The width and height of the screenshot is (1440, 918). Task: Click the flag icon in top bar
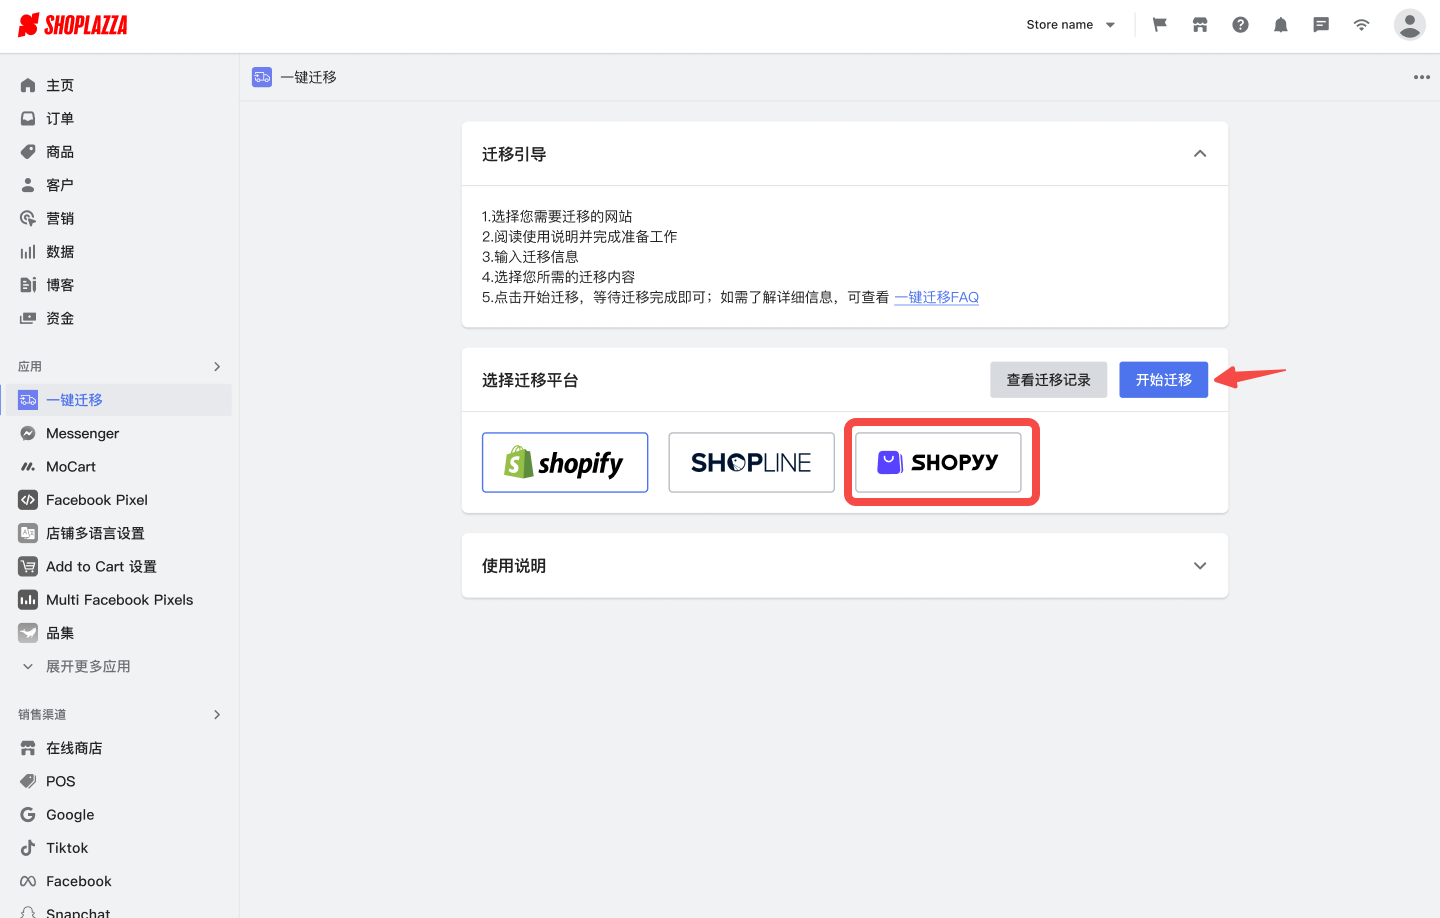(1160, 25)
